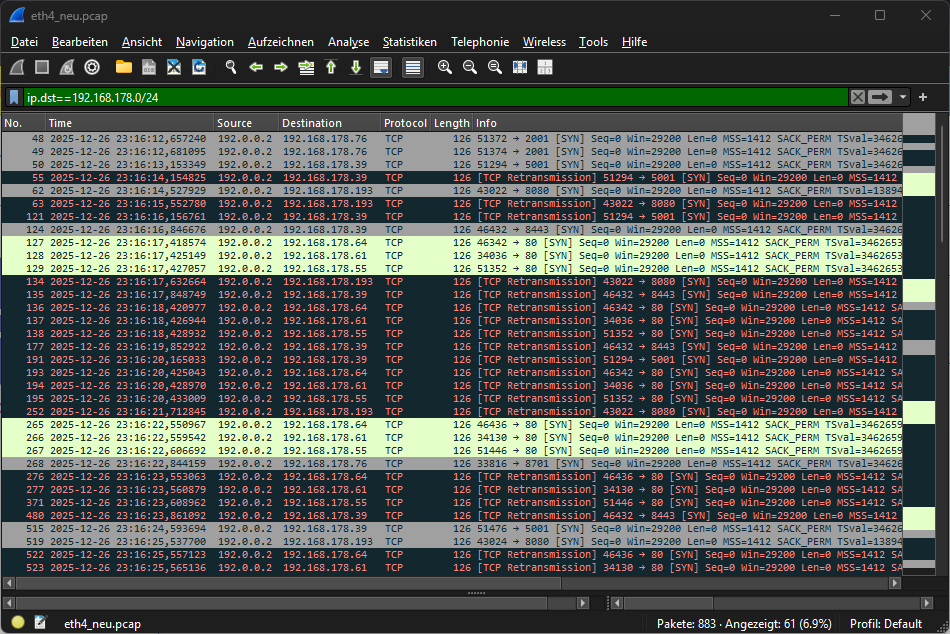Image resolution: width=950 pixels, height=634 pixels.
Task: Open capture file properties icon in the status bar
Action: 41,622
